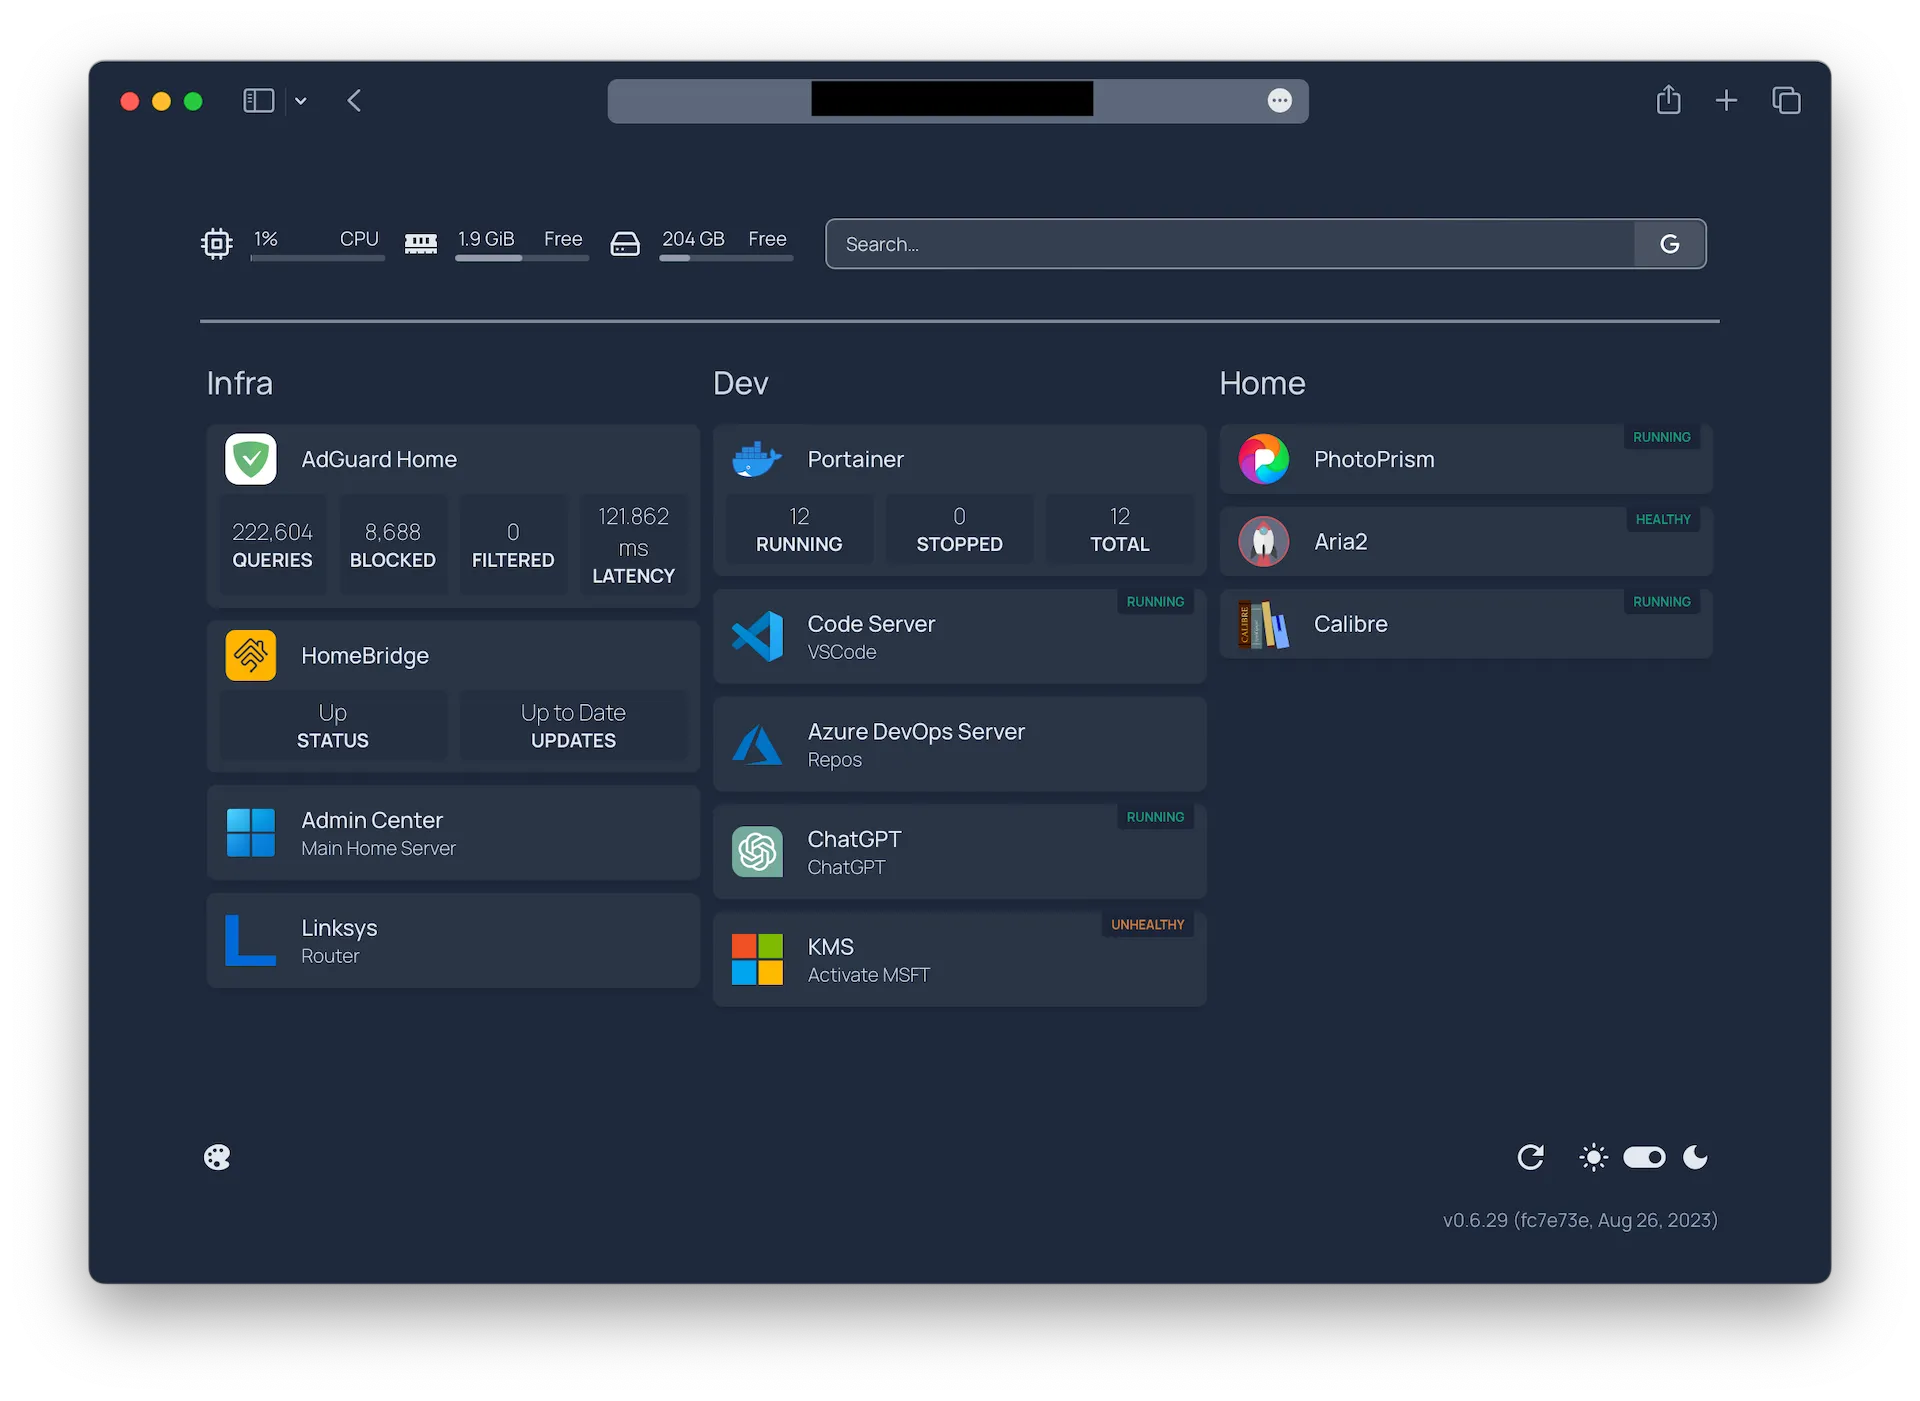
Task: Click the refresh icon at bottom right
Action: pos(1530,1157)
